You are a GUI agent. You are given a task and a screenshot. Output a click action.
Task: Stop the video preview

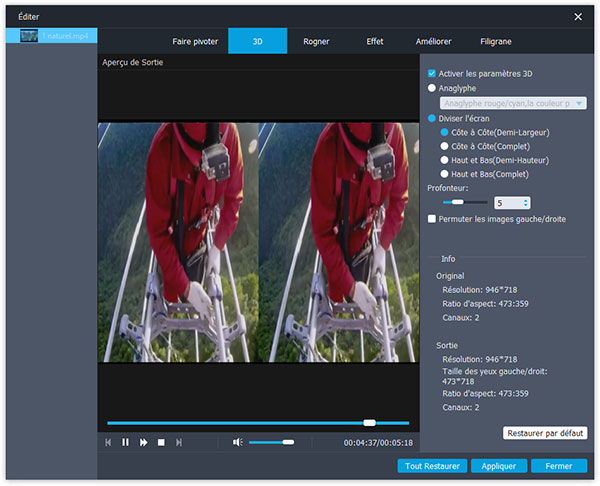pos(161,442)
